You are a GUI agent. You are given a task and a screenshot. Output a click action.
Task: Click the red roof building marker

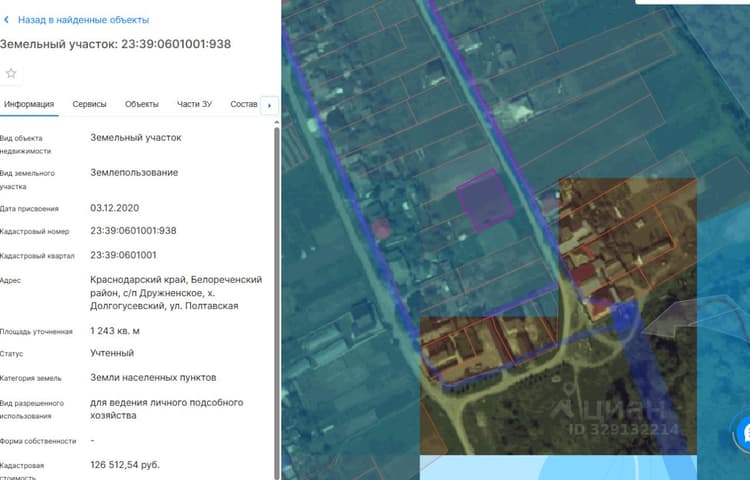coord(381,229)
